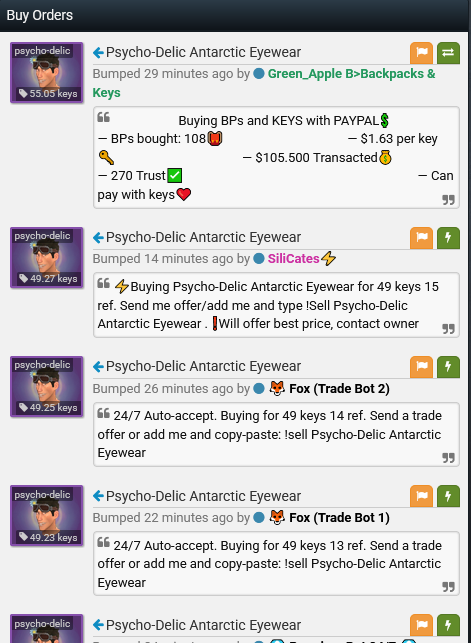Screen dimensions: 471x643
Task: Open trade offer icon for Green_Apple listing
Action: point(448,53)
